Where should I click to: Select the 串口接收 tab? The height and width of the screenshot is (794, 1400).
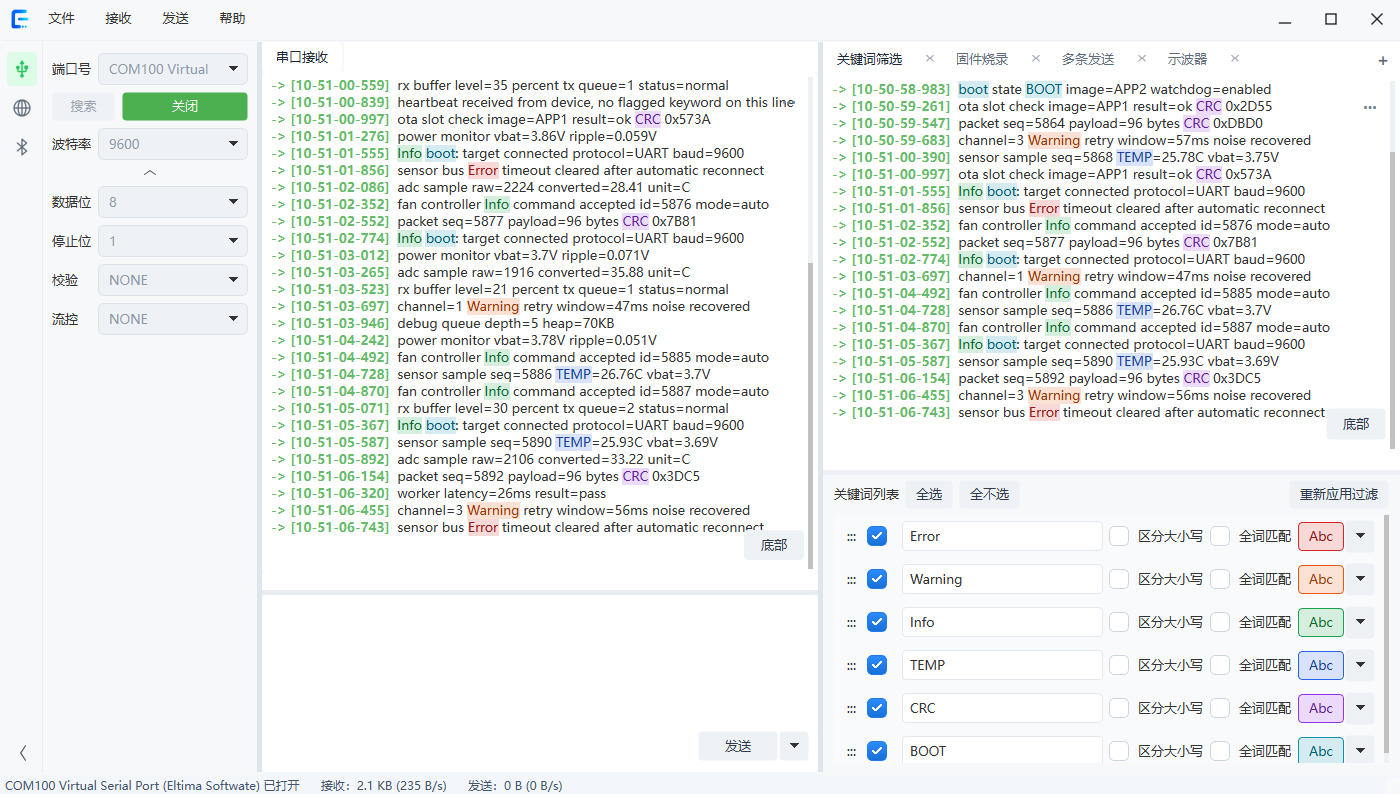click(302, 57)
